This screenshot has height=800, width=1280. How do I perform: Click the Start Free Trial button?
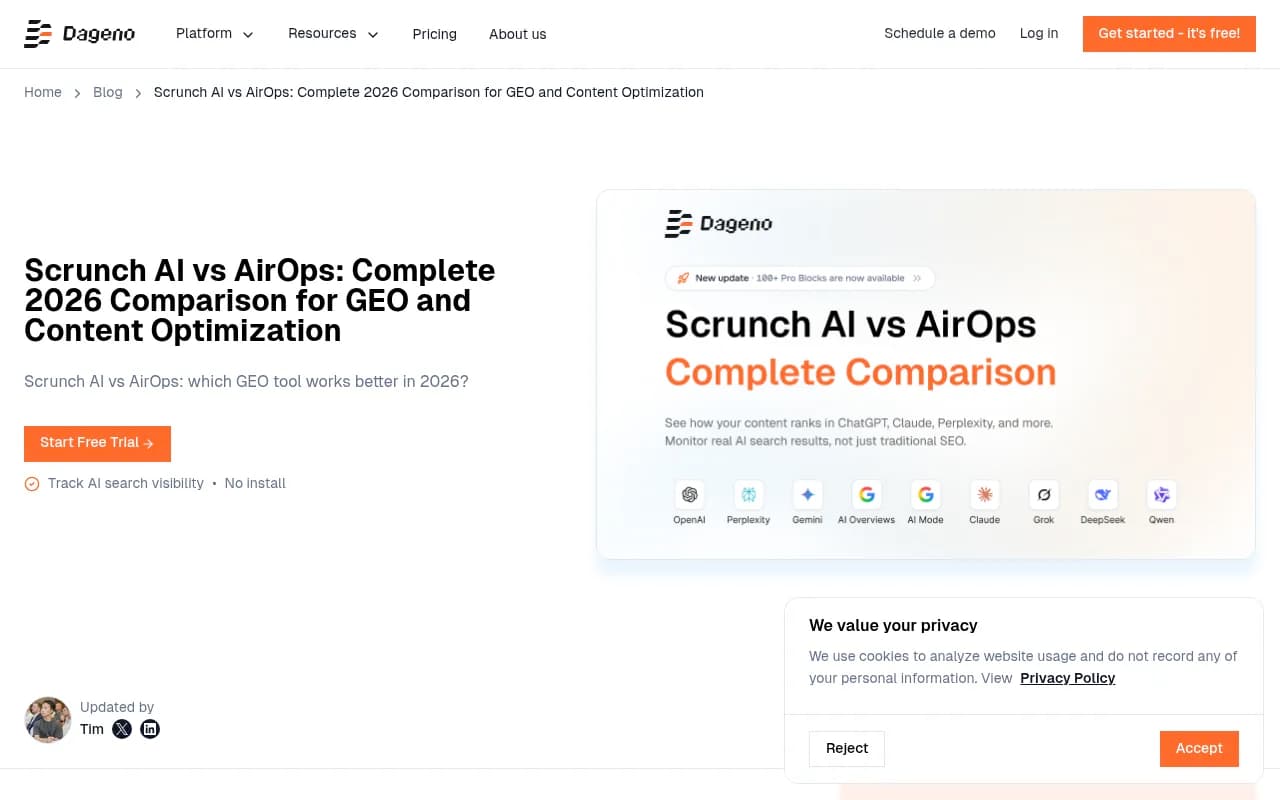(x=97, y=444)
